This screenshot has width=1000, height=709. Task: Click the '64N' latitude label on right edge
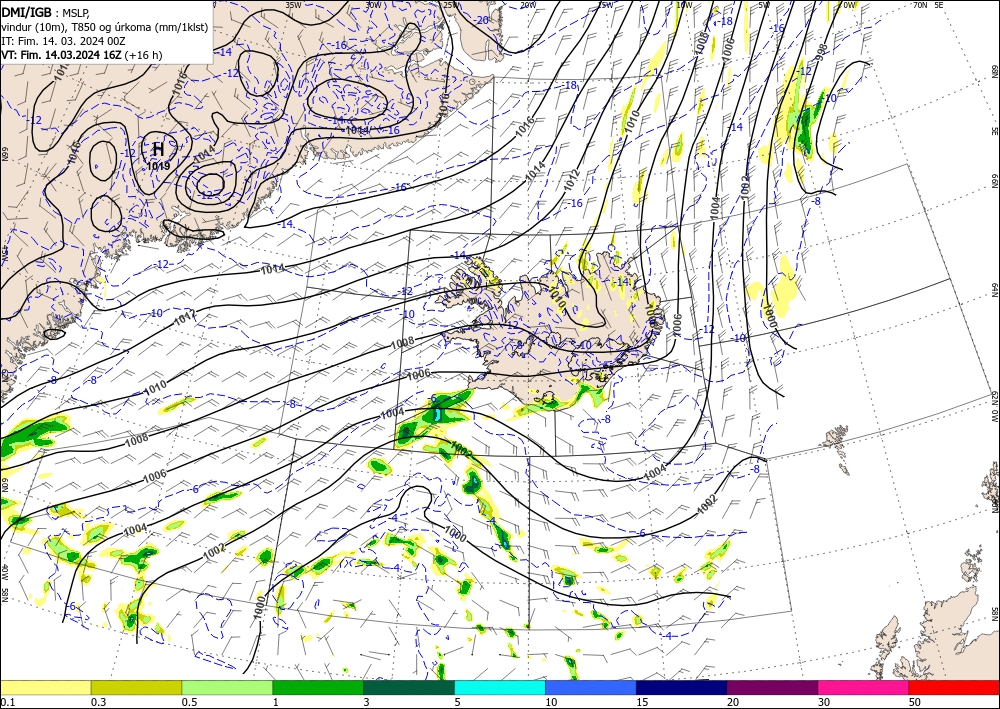[x=994, y=289]
